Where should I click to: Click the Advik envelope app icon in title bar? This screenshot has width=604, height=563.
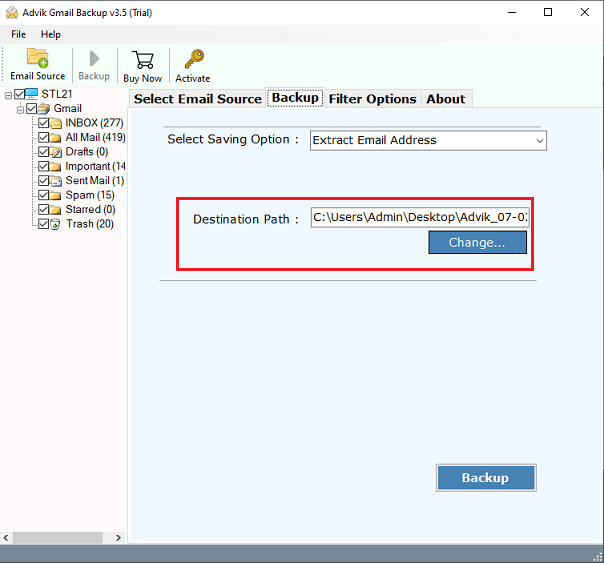(x=12, y=13)
